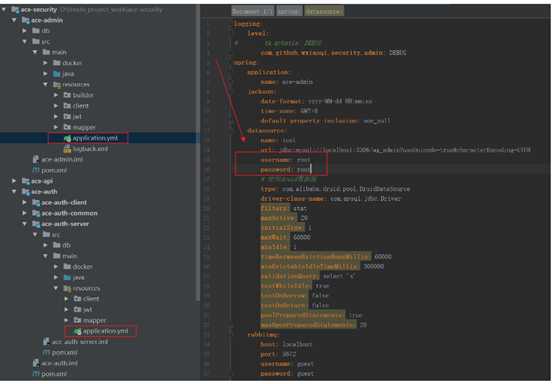
Task: Select the main folder label under ace-admin
Action: coord(59,52)
